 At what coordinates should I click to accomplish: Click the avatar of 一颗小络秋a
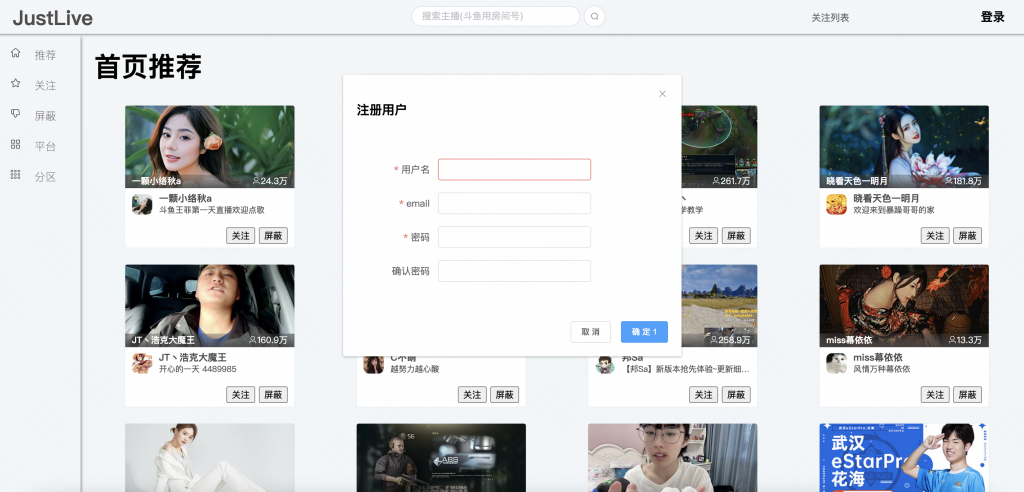[142, 205]
